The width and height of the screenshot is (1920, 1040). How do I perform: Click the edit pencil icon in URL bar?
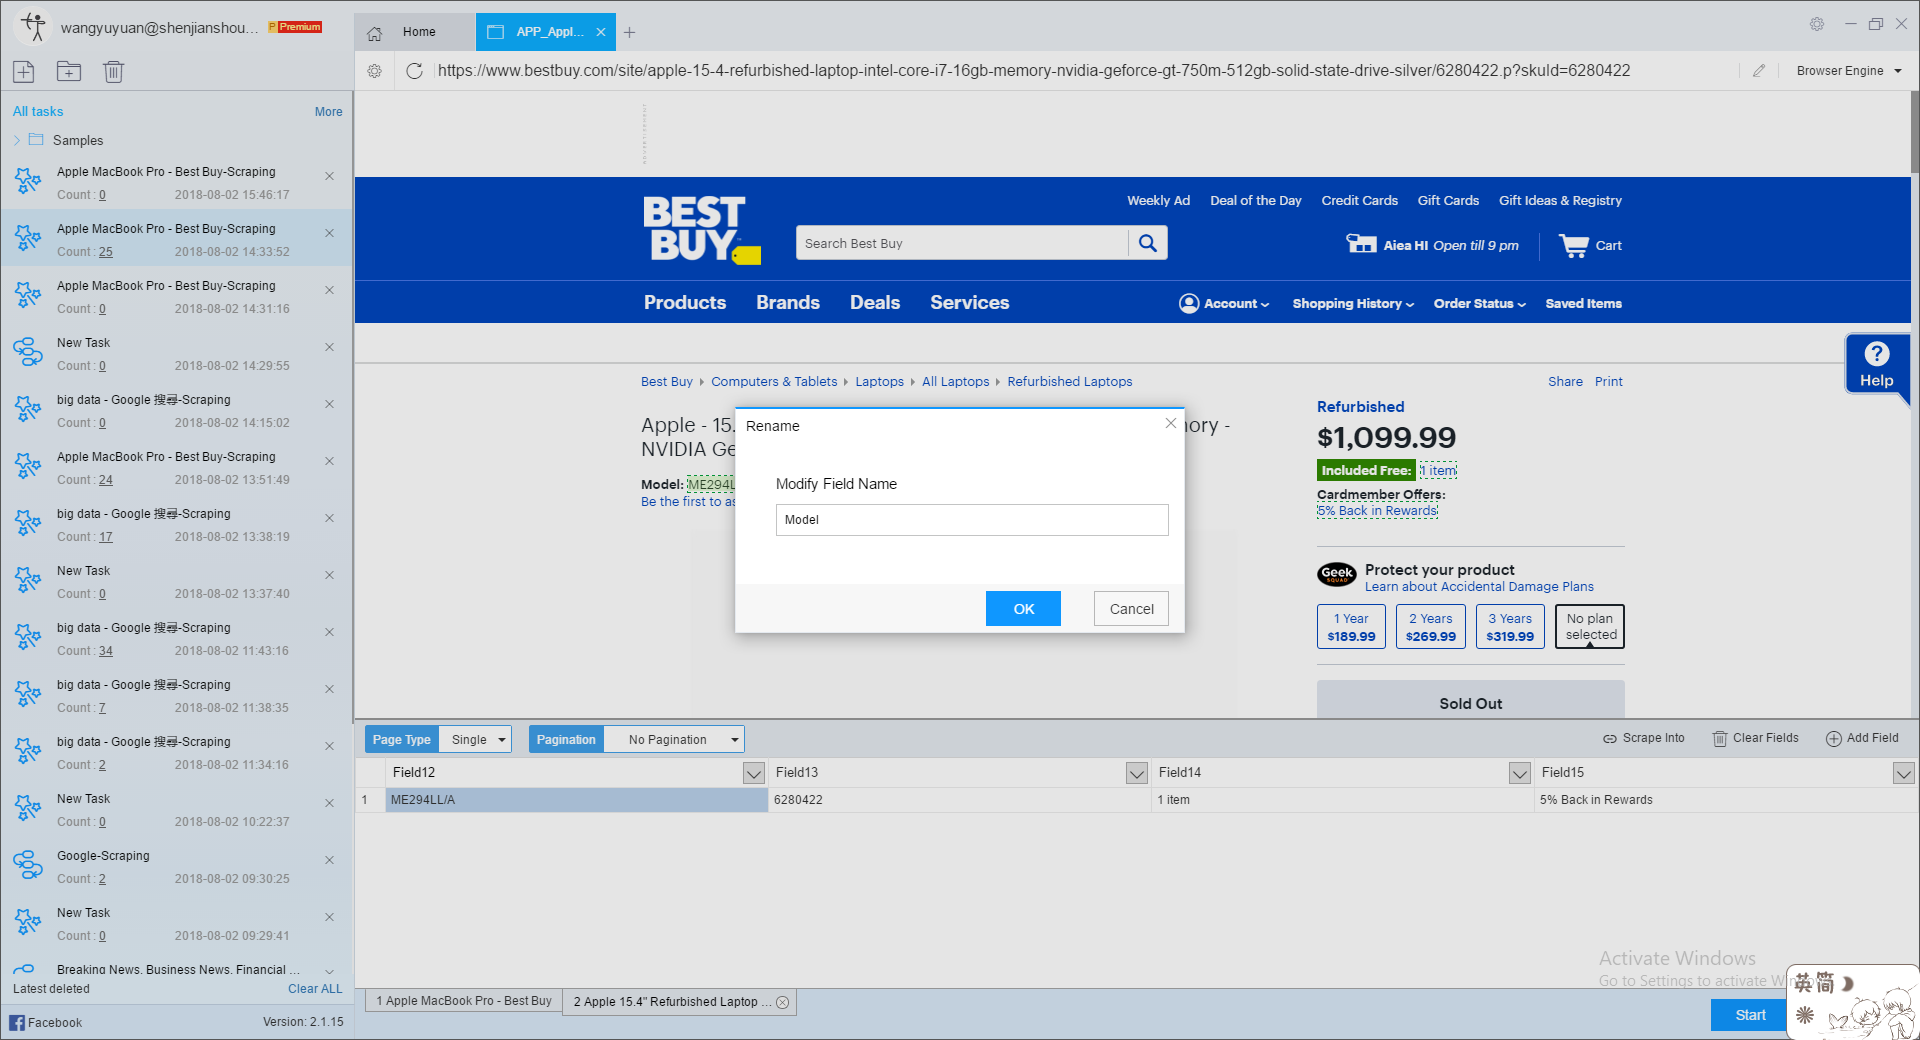pyautogui.click(x=1759, y=71)
